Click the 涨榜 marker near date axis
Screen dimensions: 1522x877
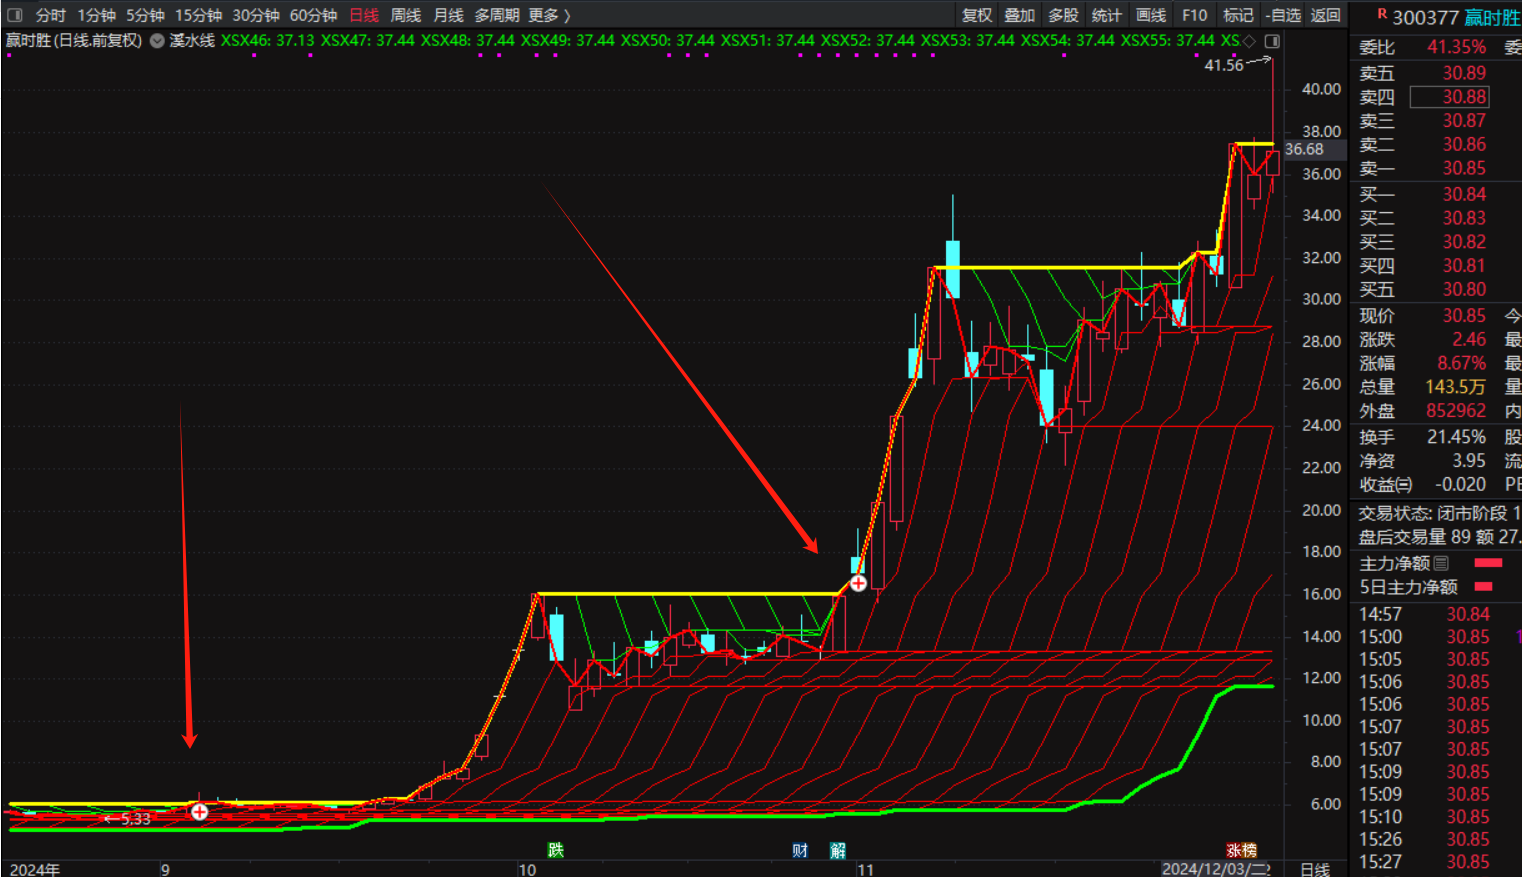coord(1241,850)
